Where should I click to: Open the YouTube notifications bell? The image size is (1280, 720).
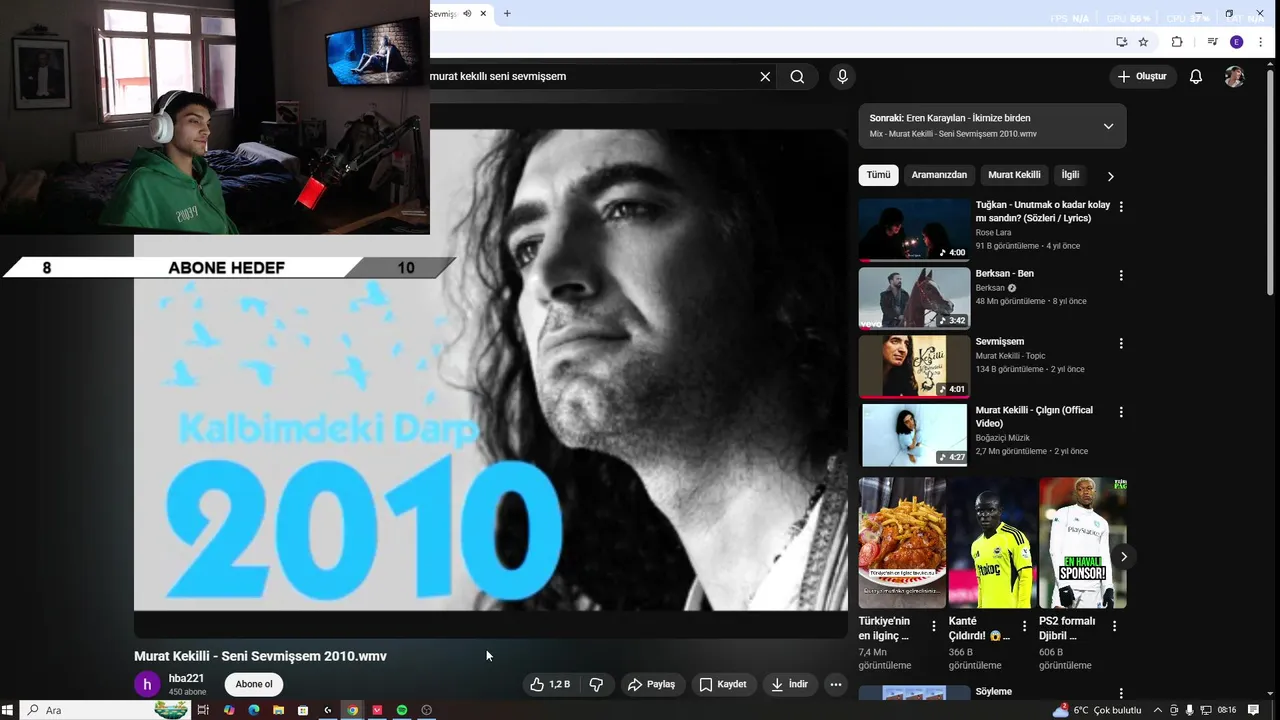1196,76
